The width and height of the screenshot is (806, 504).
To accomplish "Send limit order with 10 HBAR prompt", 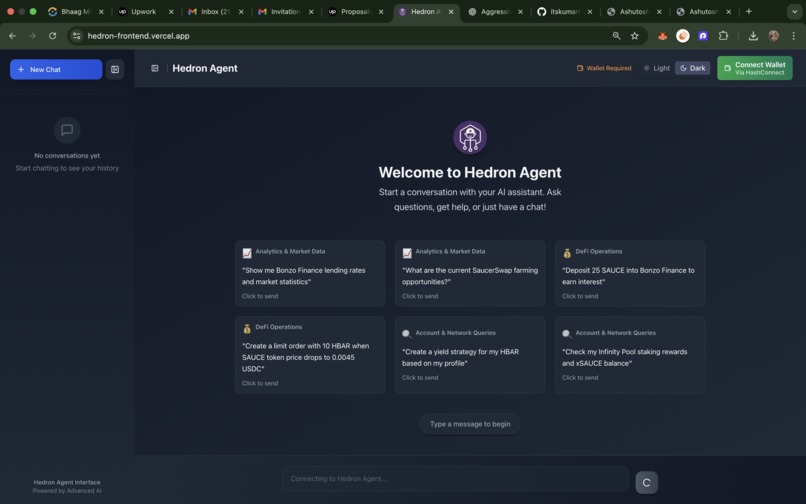I will coord(310,355).
